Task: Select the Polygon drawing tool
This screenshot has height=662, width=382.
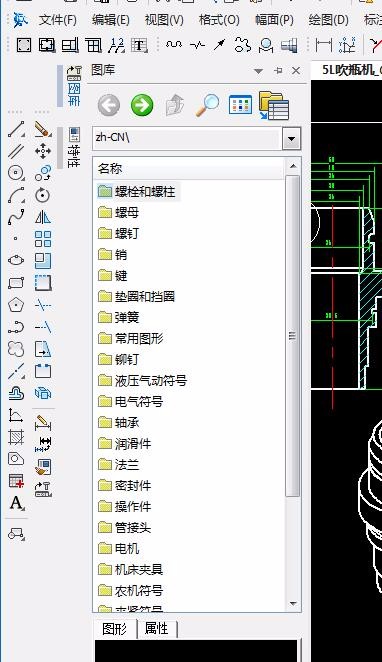Action: (x=16, y=304)
